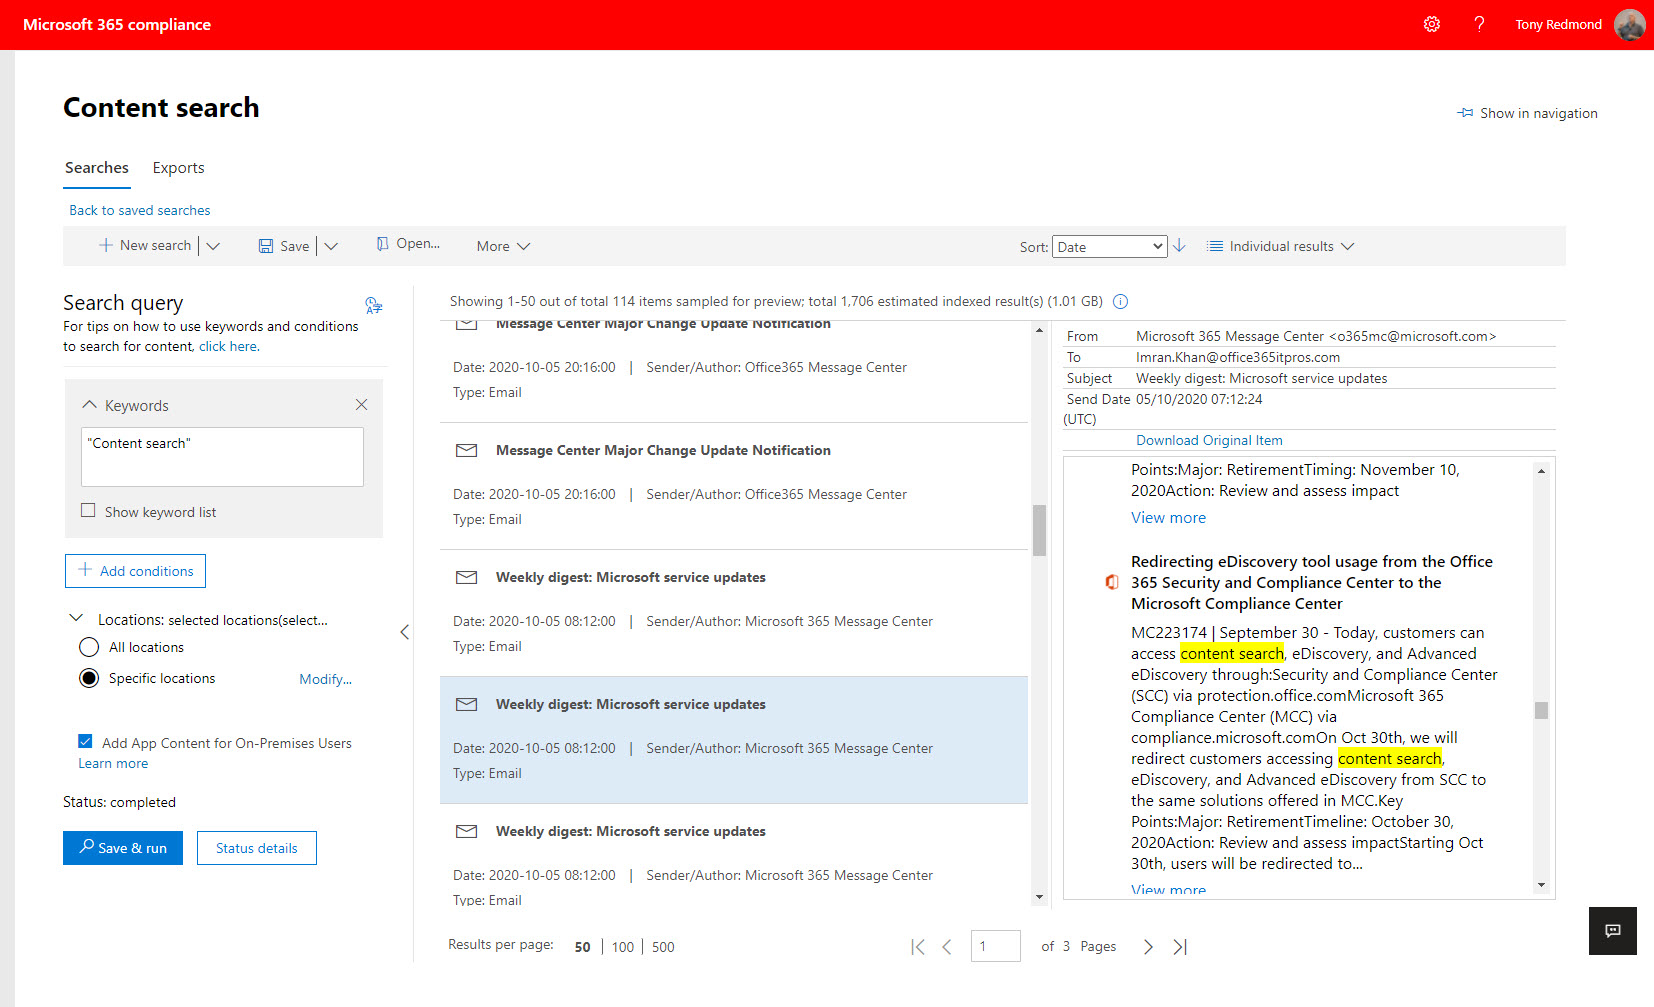Pin page with Show in navigation icon
This screenshot has height=1007, width=1654.
1465,113
